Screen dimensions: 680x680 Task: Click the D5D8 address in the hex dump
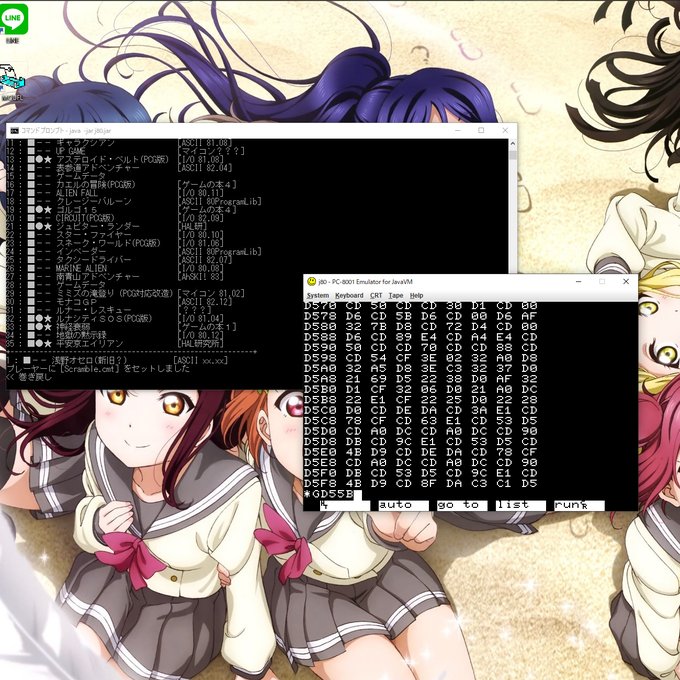coord(320,442)
